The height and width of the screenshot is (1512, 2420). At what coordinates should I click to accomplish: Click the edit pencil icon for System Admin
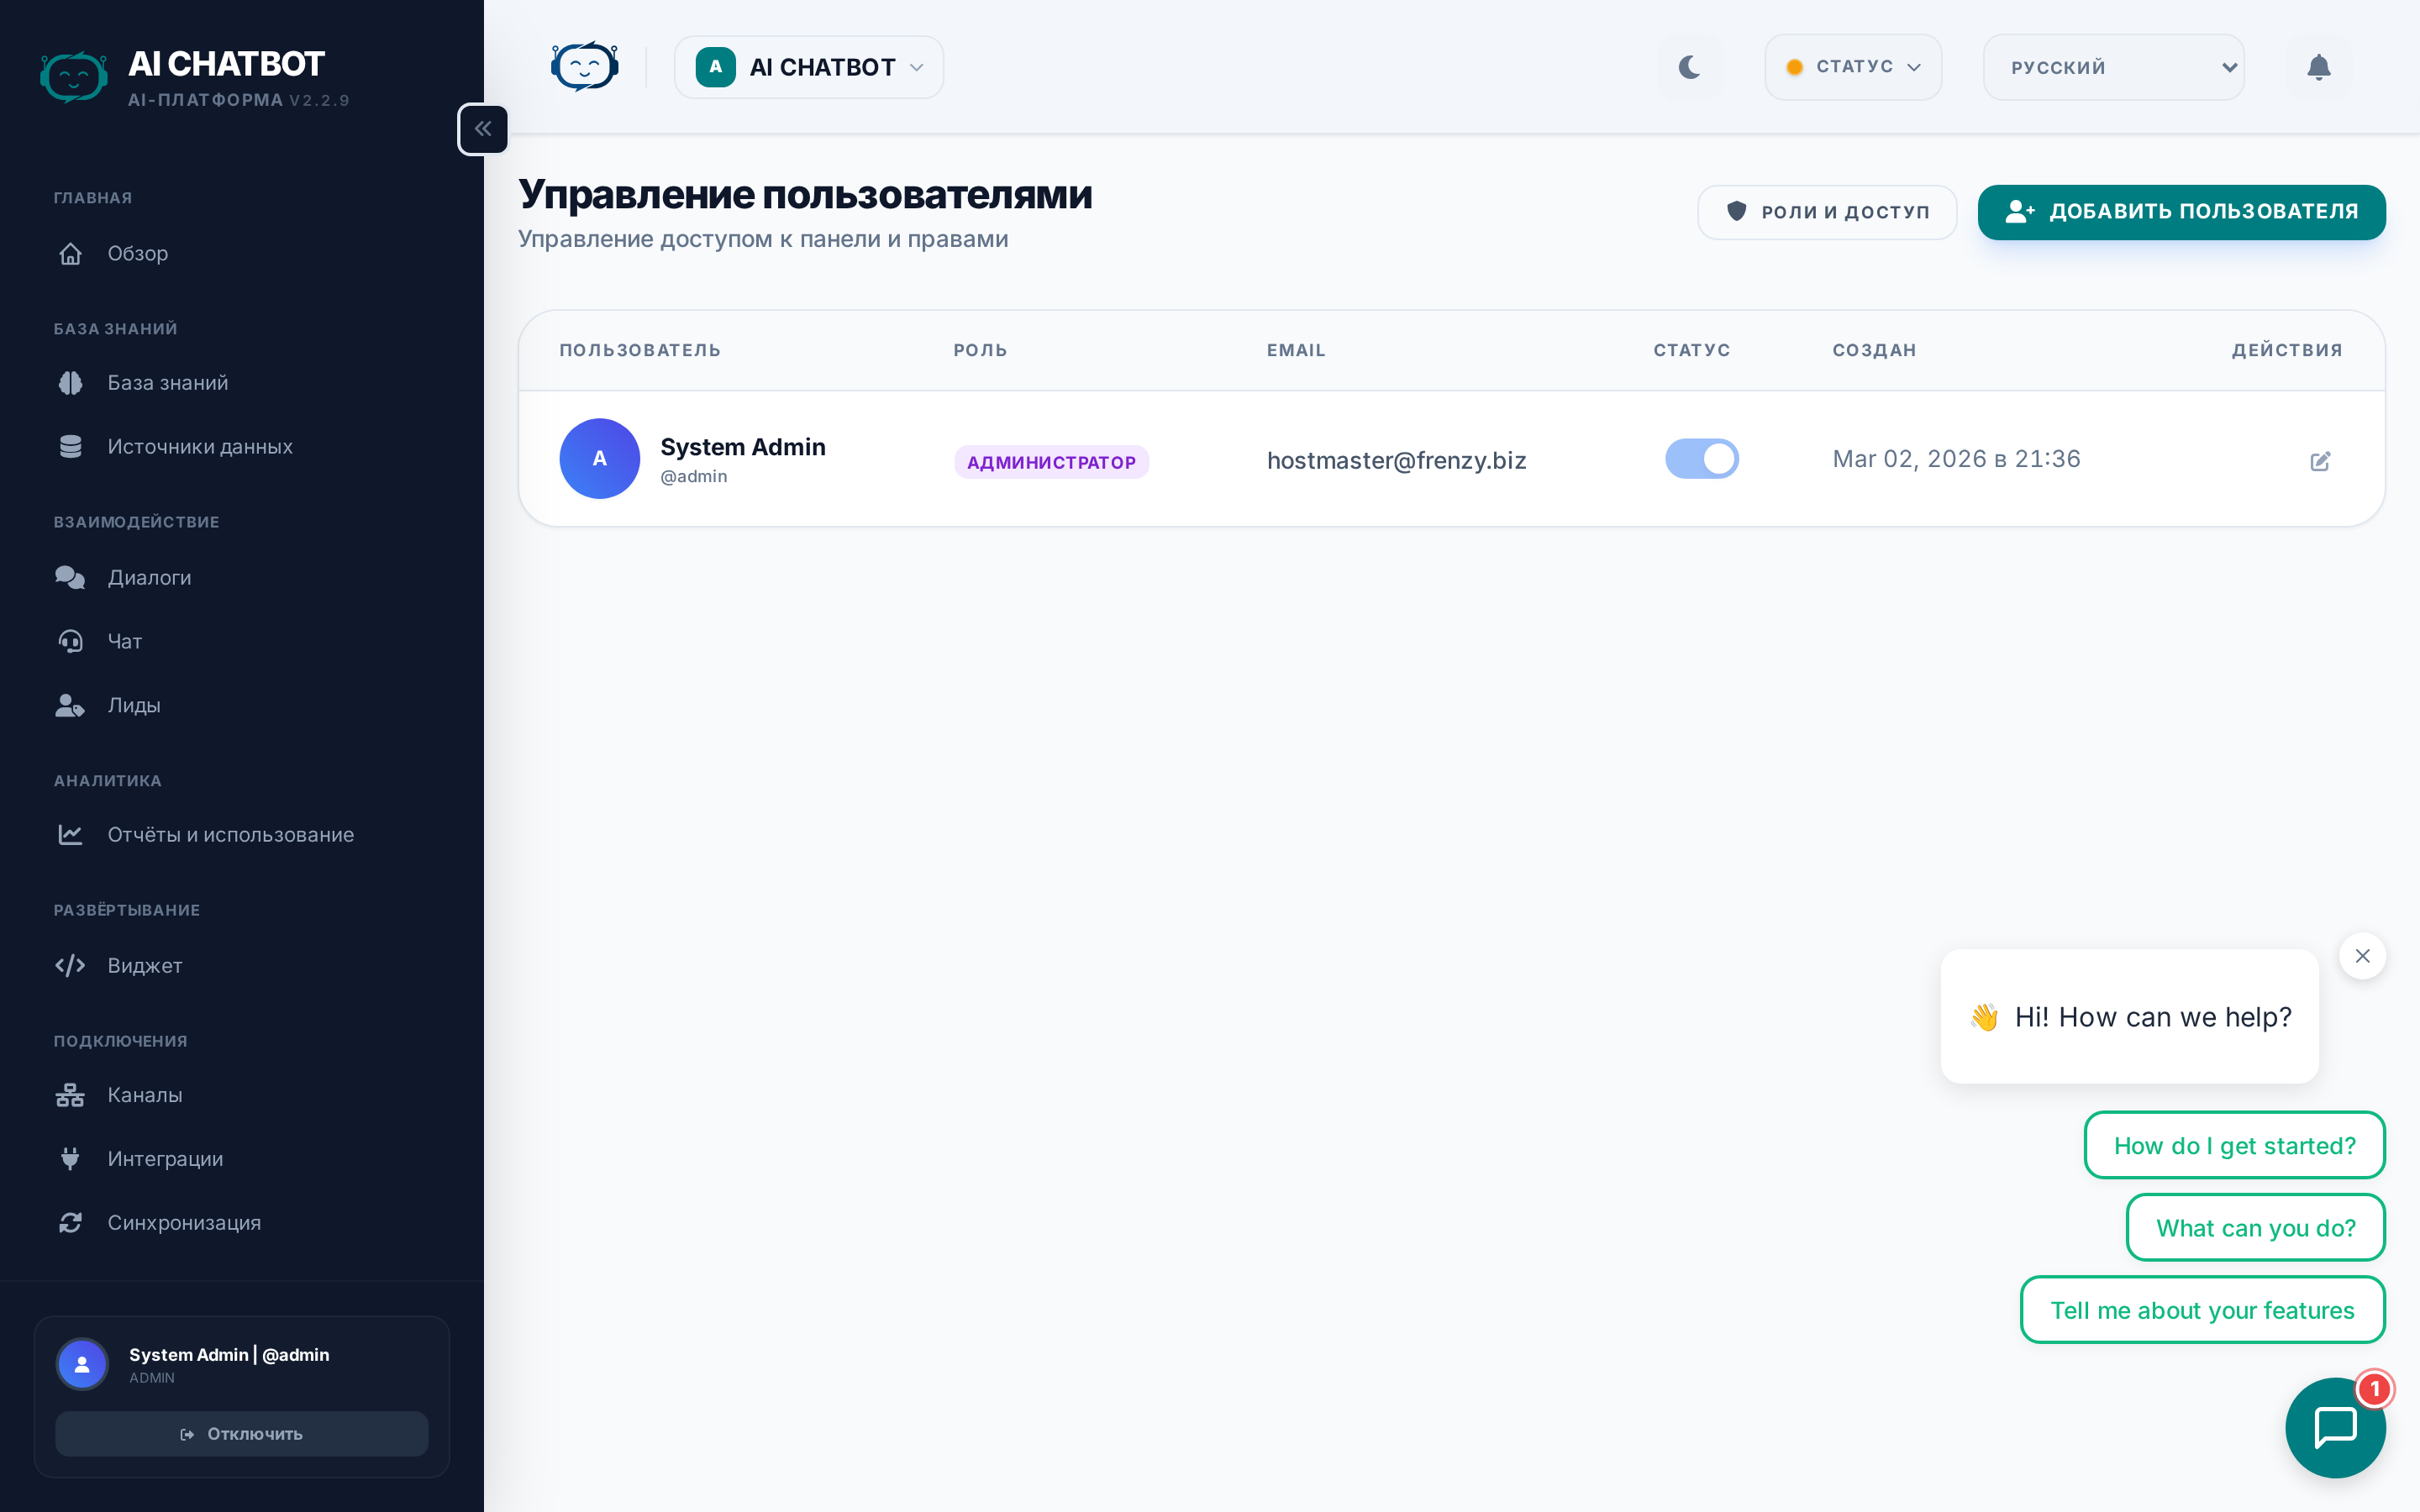(2320, 461)
